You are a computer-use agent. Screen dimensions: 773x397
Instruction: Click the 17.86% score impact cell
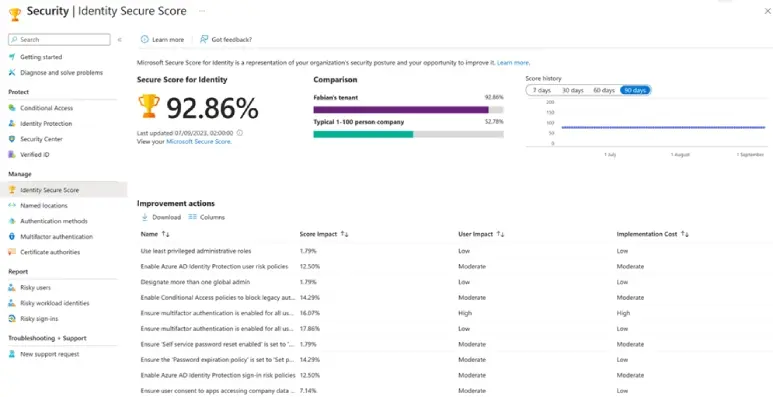pos(310,328)
